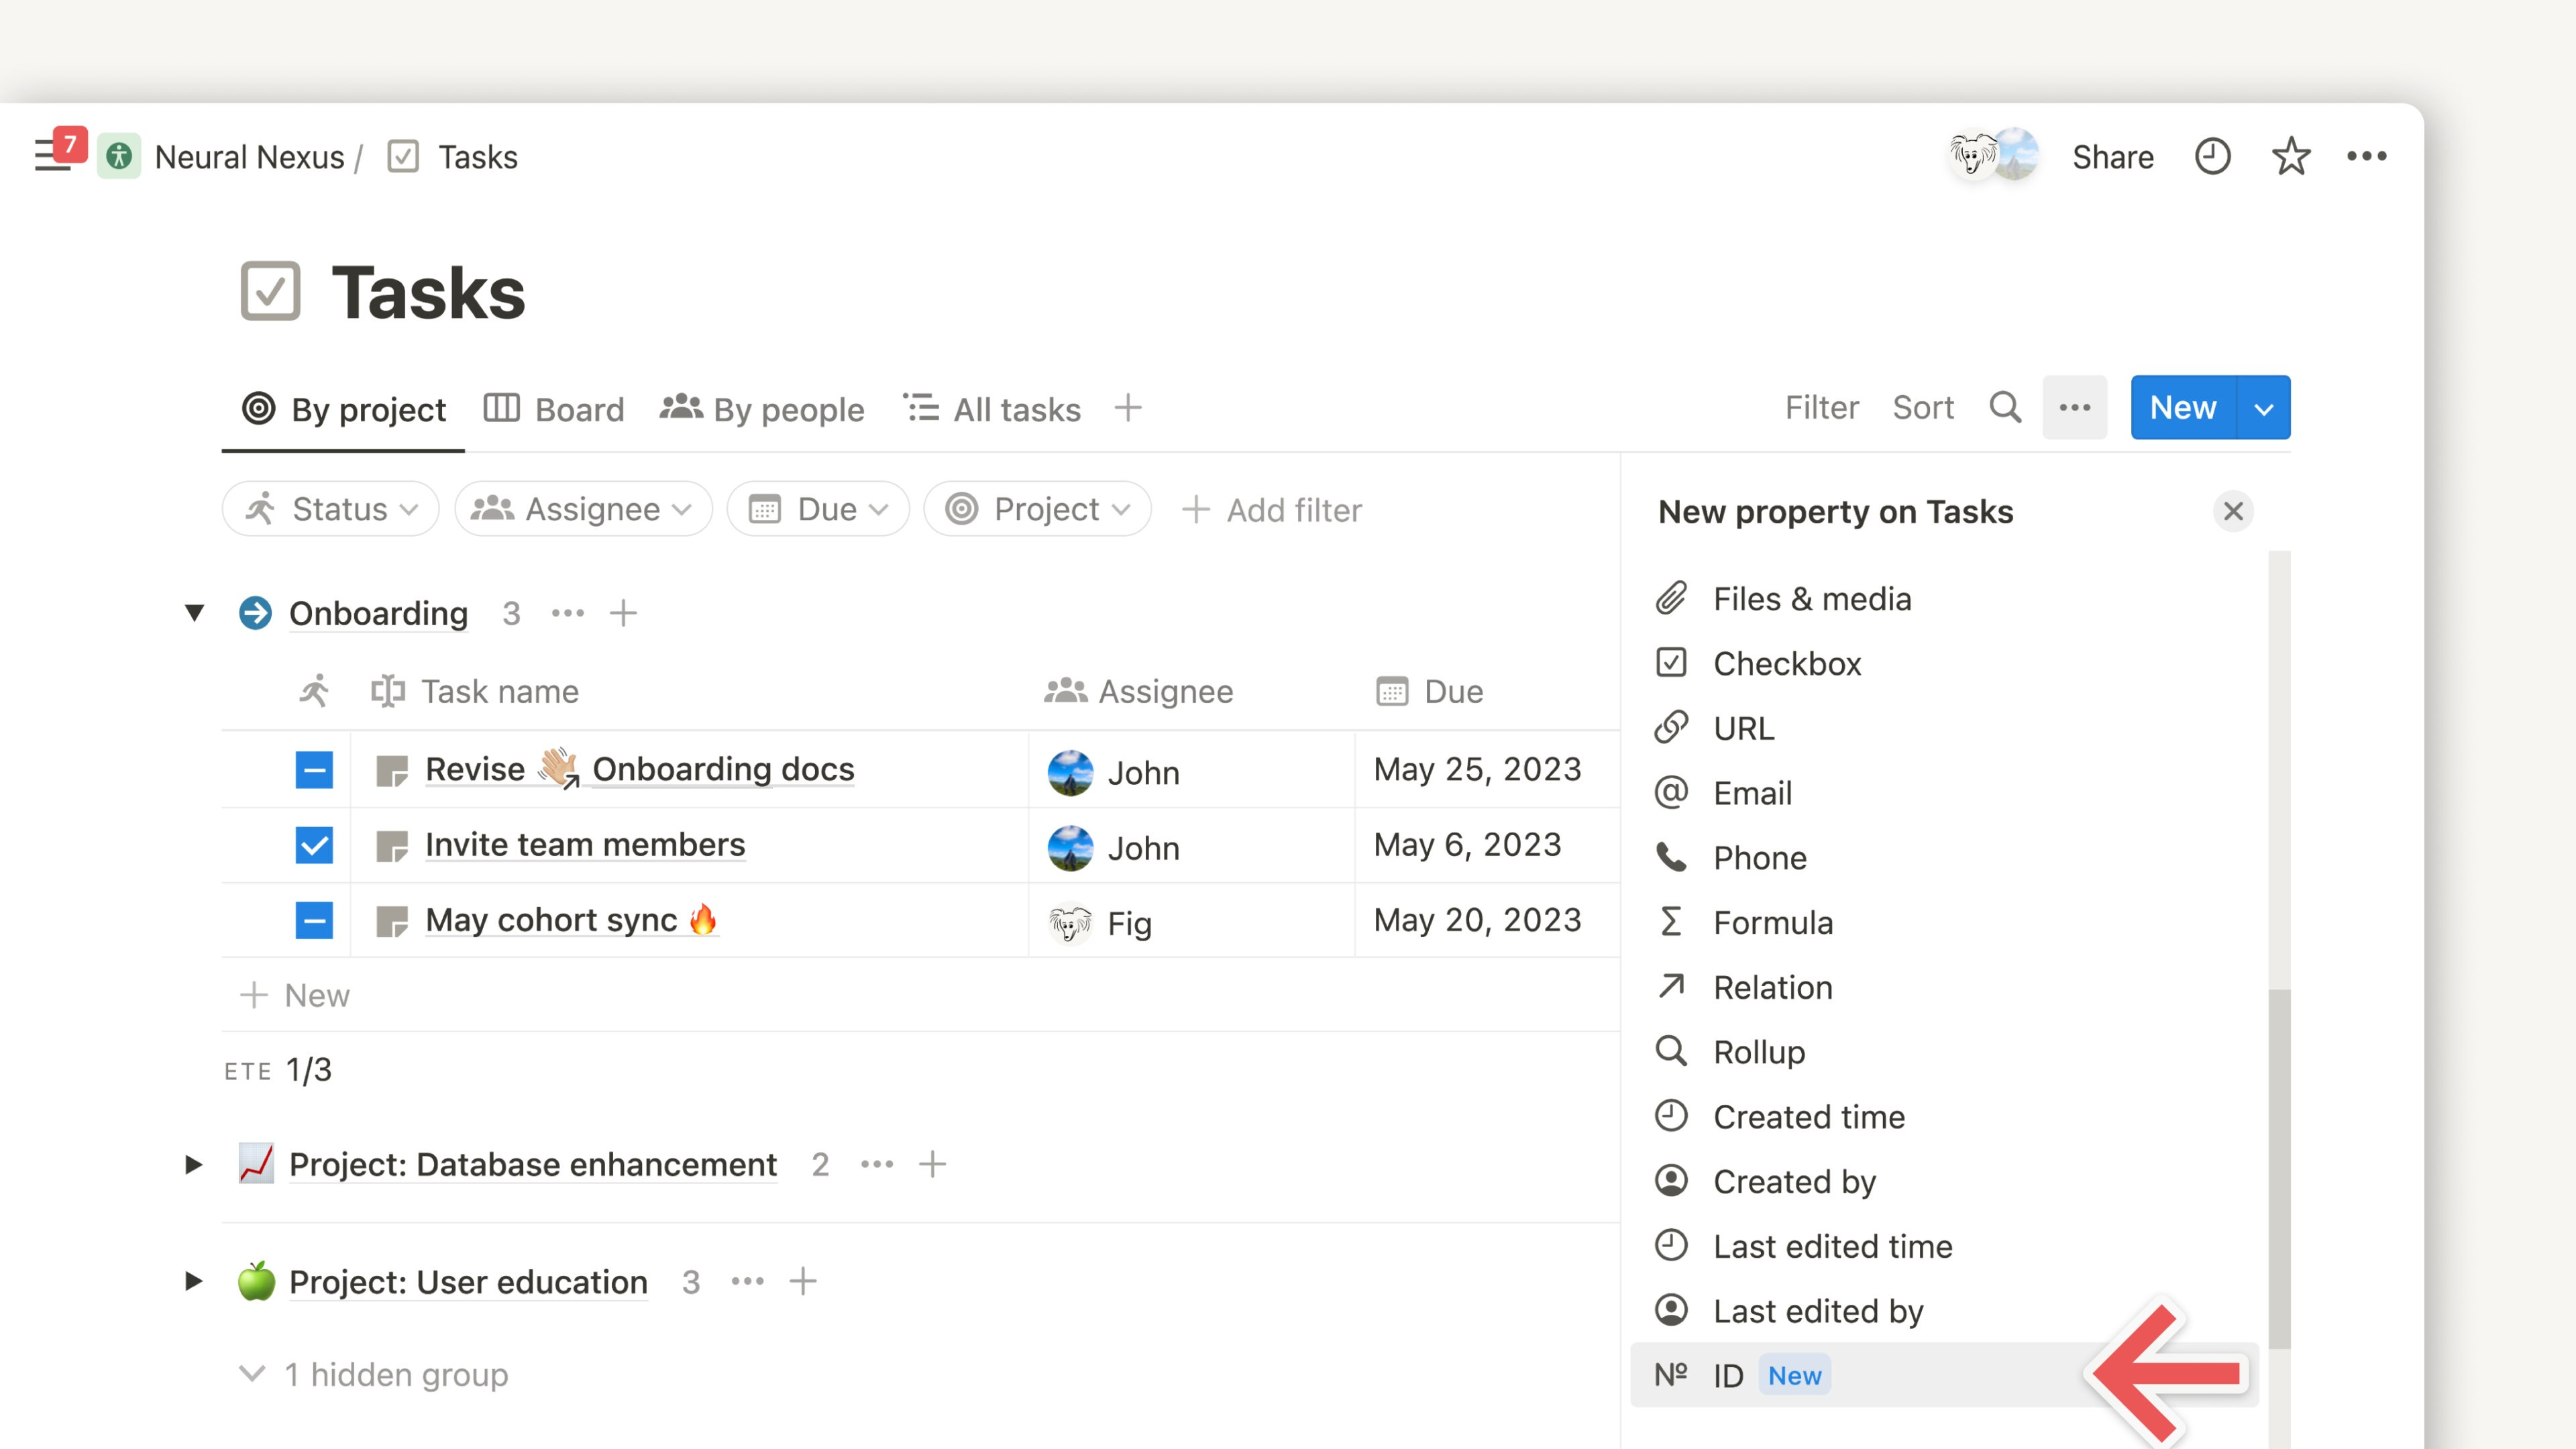Image resolution: width=2576 pixels, height=1449 pixels.
Task: Open the search magnifier in the view toolbar
Action: pyautogui.click(x=2004, y=408)
